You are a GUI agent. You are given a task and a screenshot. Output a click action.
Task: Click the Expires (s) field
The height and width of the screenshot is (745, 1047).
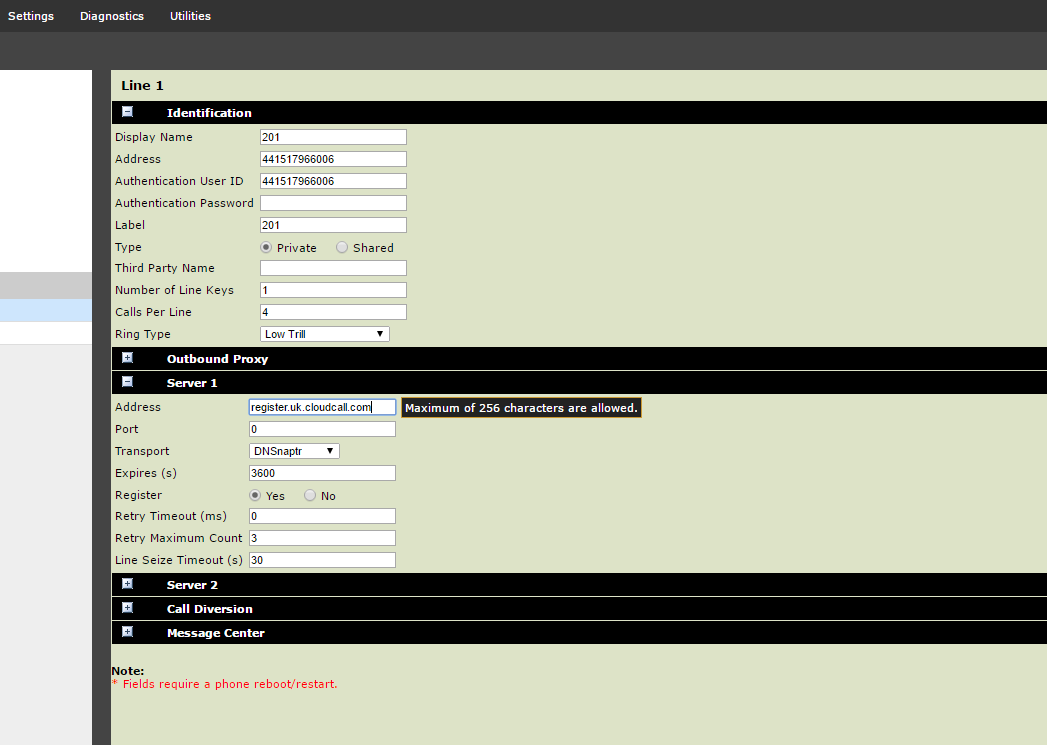323,473
